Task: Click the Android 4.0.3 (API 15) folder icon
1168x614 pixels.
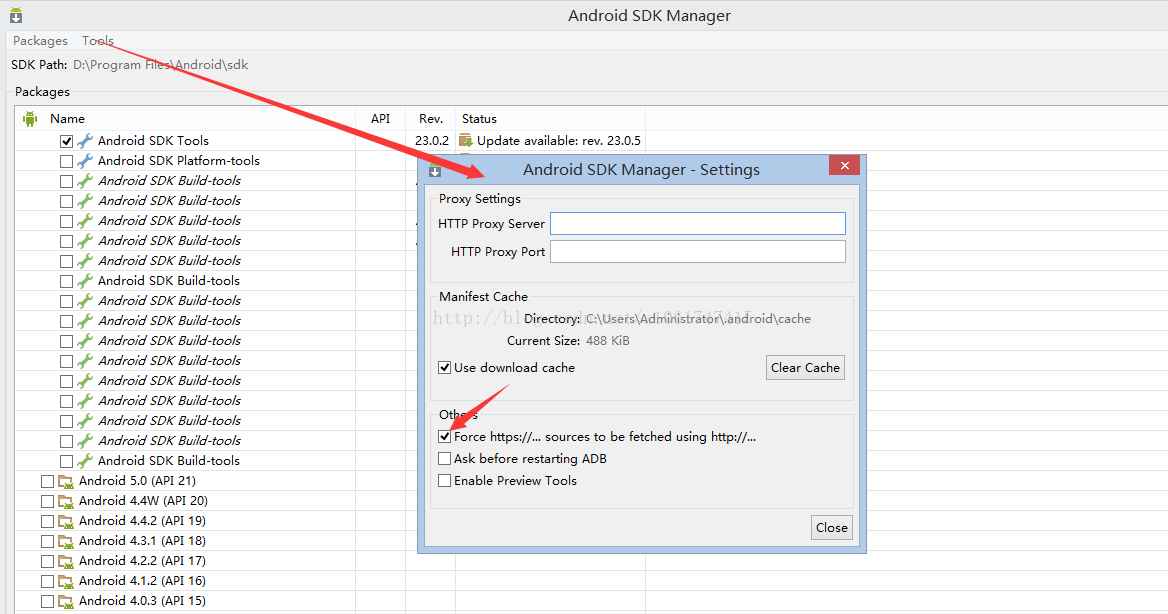Action: (x=66, y=601)
